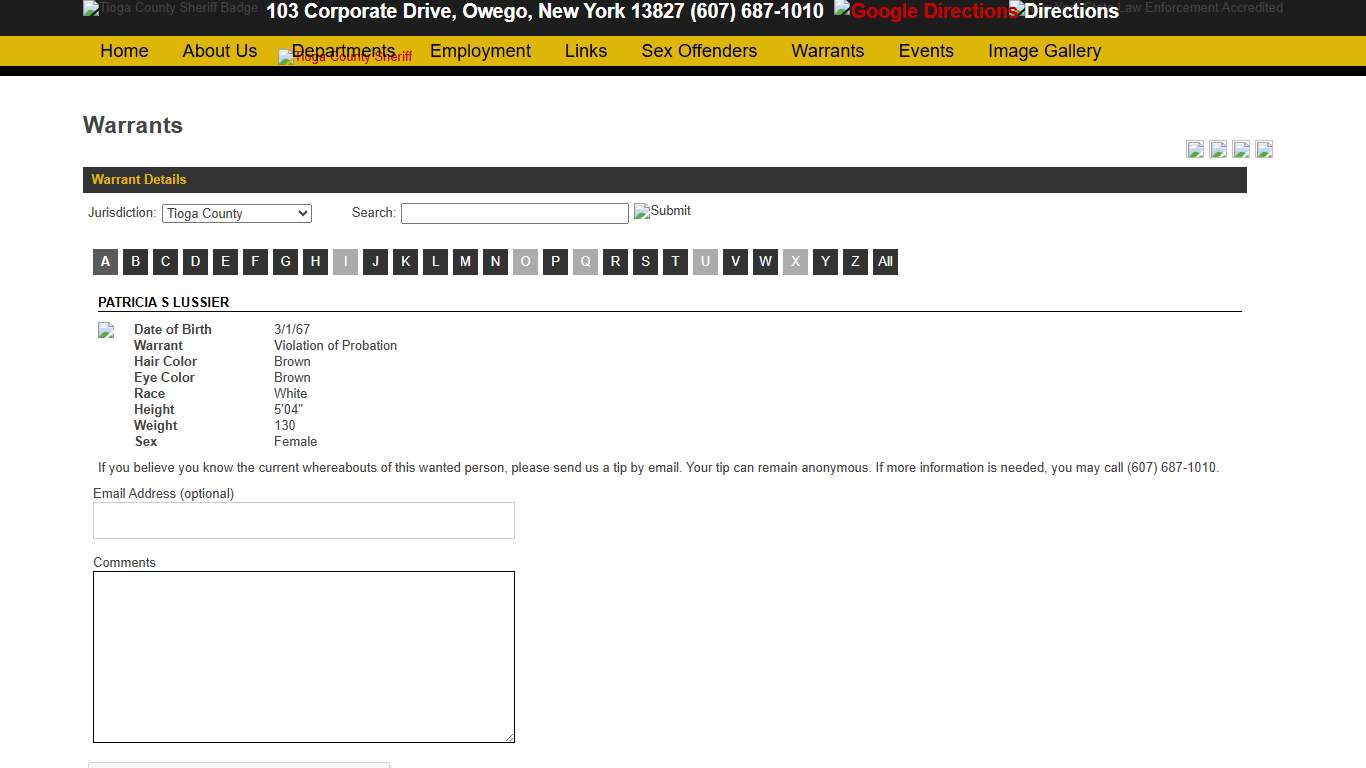This screenshot has height=768, width=1366.
Task: Open the Warrants navigation menu item
Action: click(x=827, y=51)
